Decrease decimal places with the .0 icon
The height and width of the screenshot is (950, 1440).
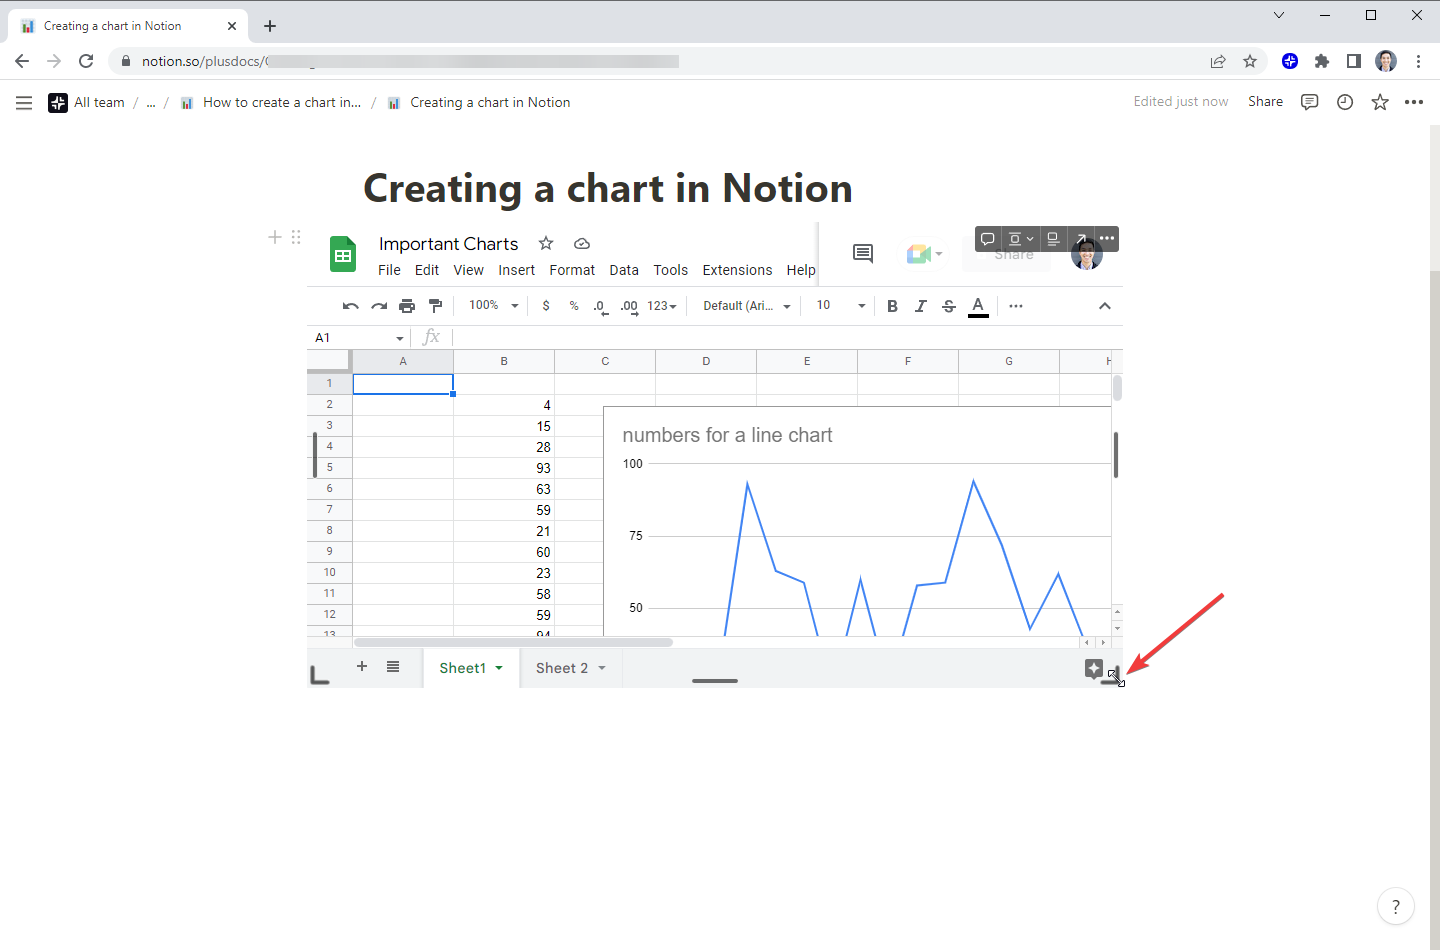click(600, 305)
